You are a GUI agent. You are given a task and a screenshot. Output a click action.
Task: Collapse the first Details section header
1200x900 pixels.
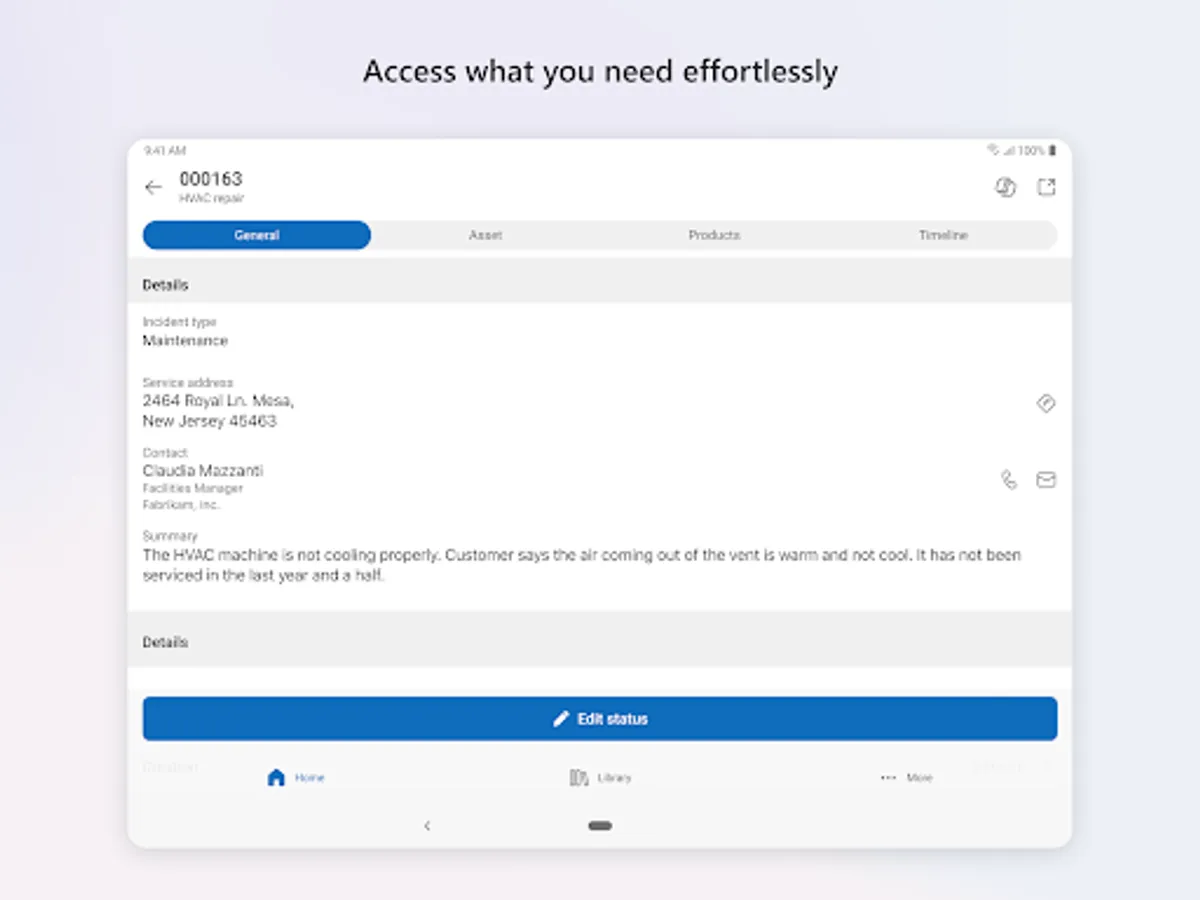pyautogui.click(x=164, y=284)
